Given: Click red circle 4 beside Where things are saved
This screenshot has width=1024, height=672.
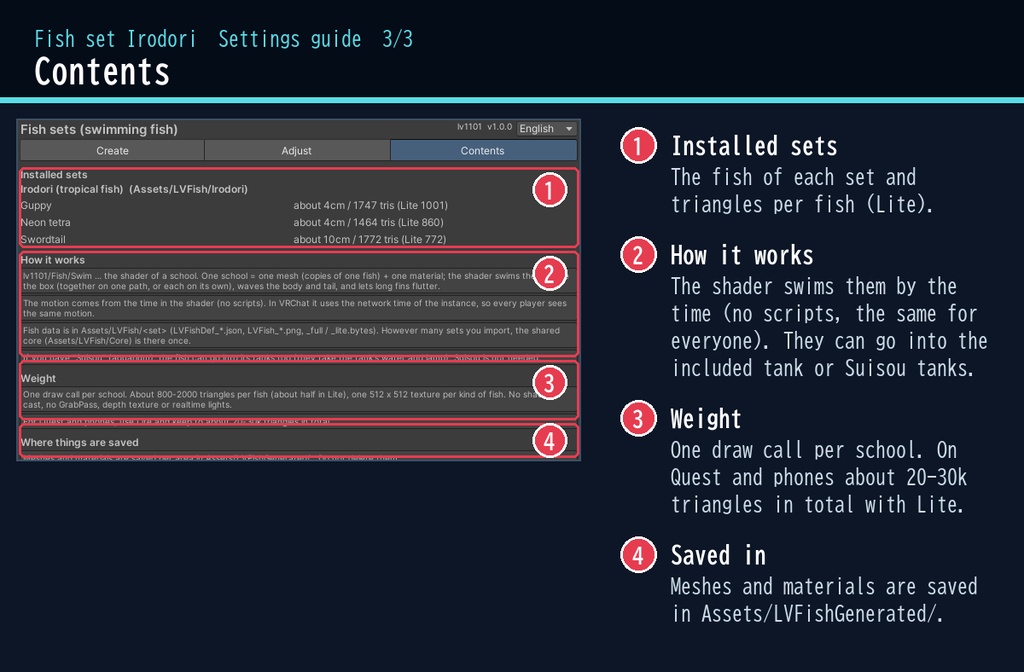Looking at the screenshot, I should 549,441.
